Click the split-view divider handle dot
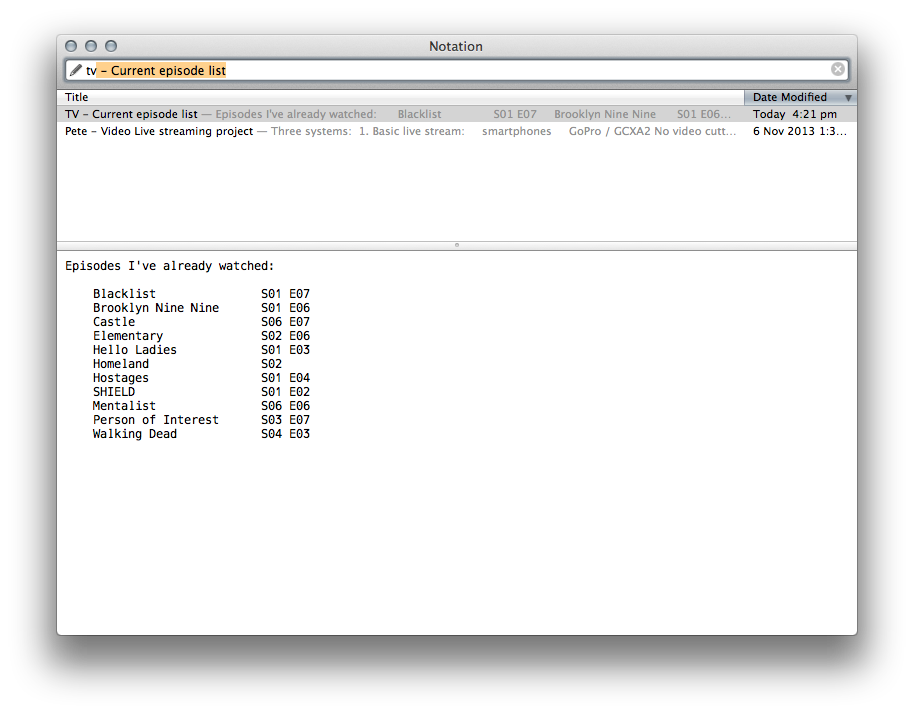Viewport: 914px width, 714px height. (457, 245)
